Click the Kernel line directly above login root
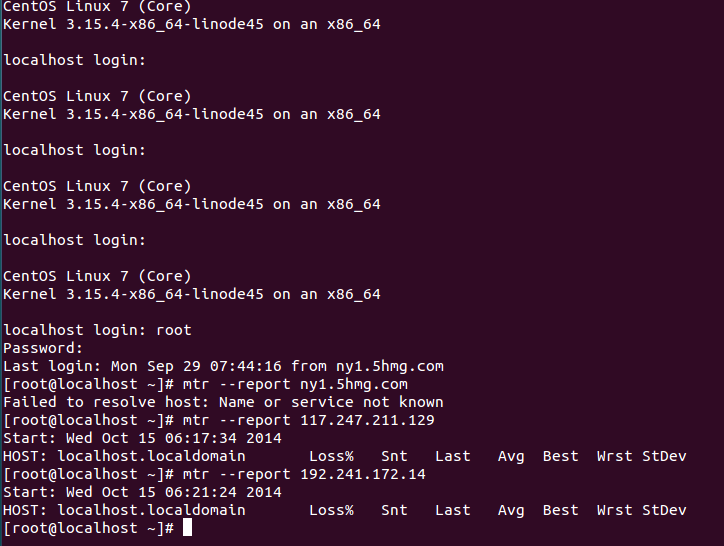Viewport: 724px width, 546px height. [192, 294]
